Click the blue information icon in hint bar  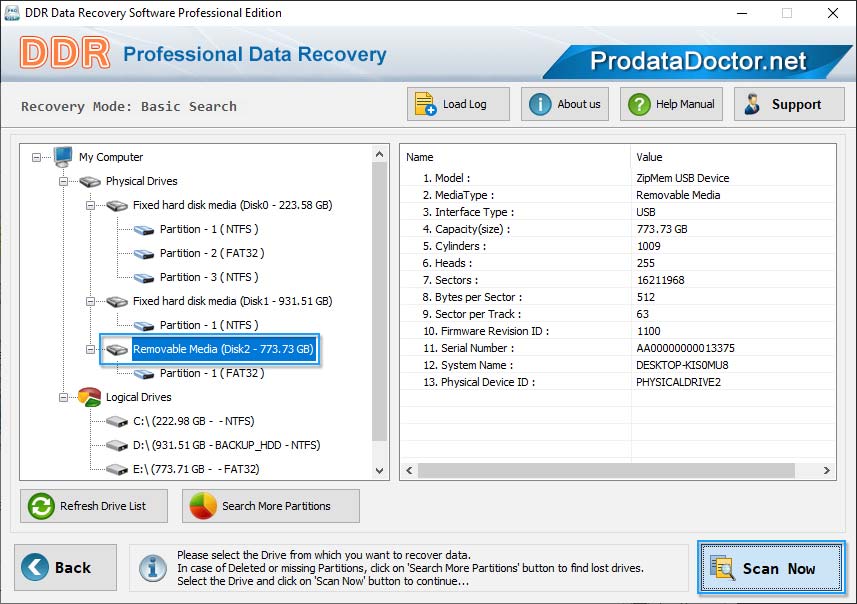click(x=152, y=568)
